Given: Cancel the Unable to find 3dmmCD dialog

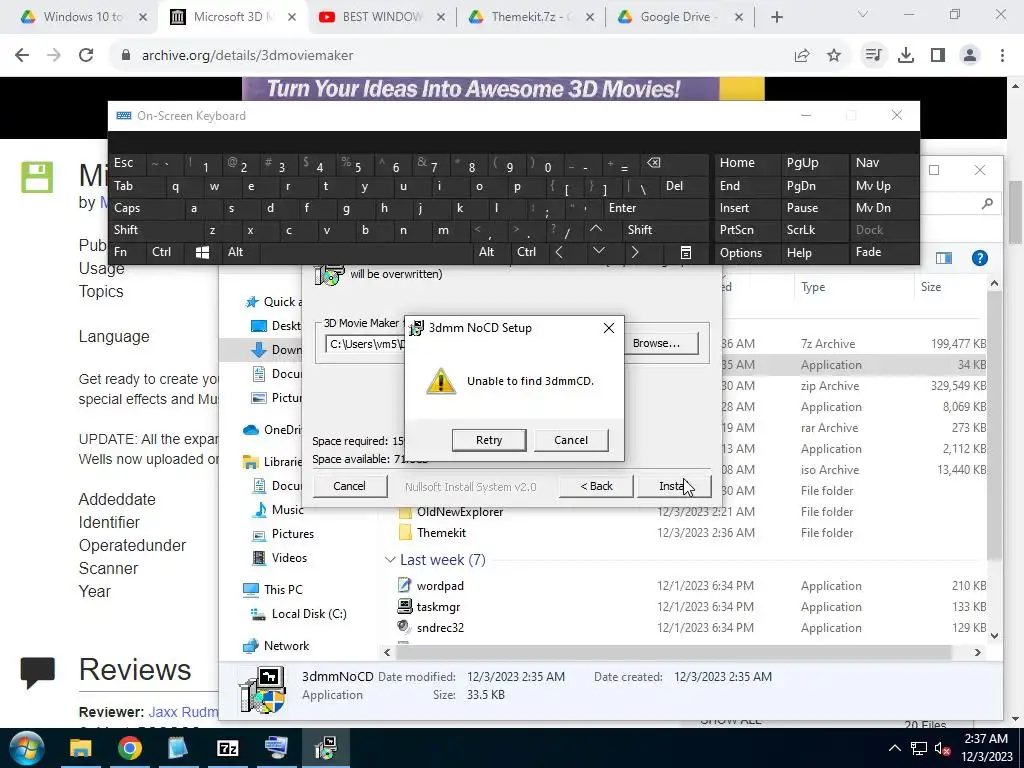Looking at the screenshot, I should pyautogui.click(x=571, y=440).
